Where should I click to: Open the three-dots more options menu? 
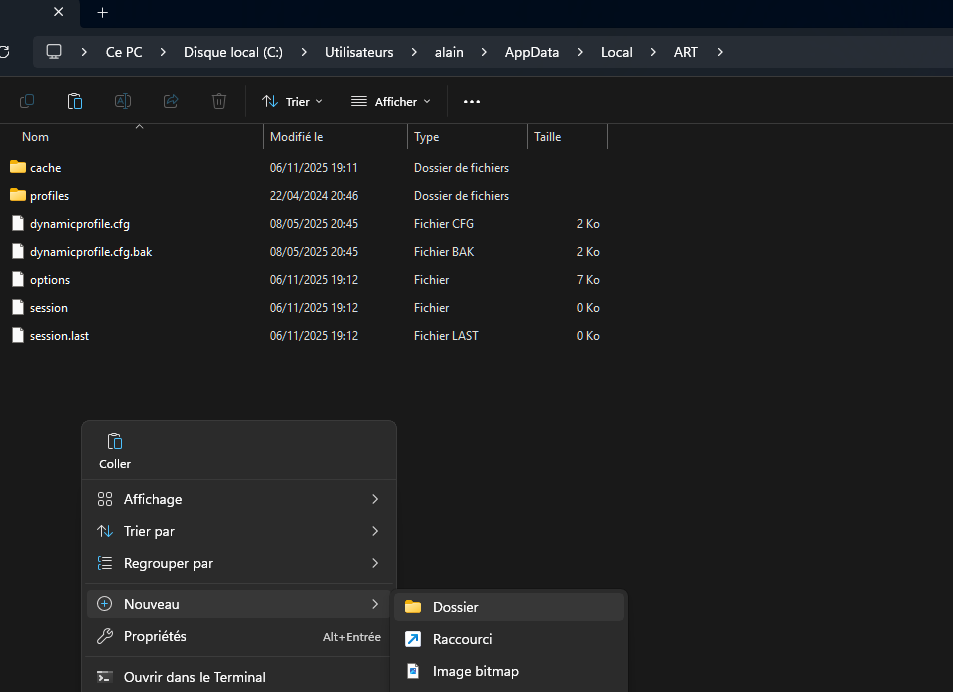click(x=472, y=101)
